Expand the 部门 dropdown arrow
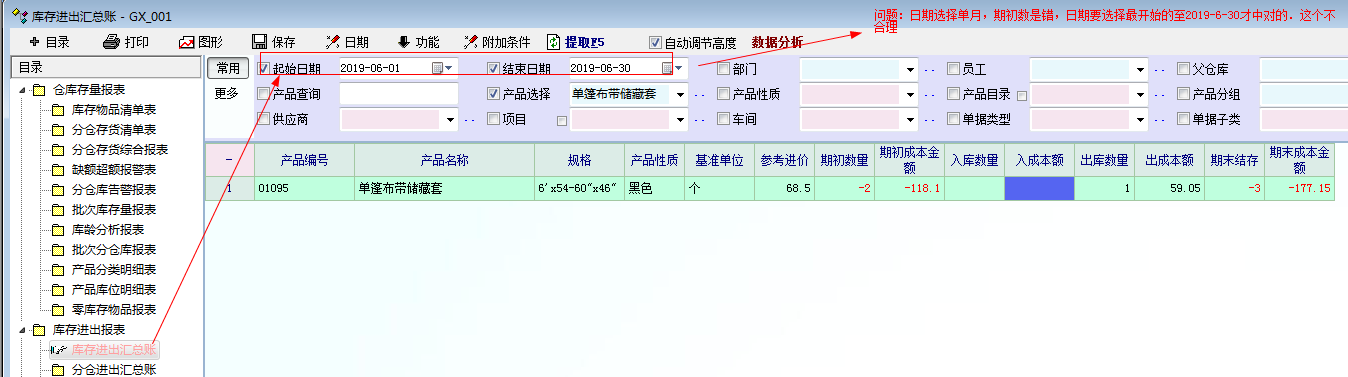1348x377 pixels. point(910,69)
